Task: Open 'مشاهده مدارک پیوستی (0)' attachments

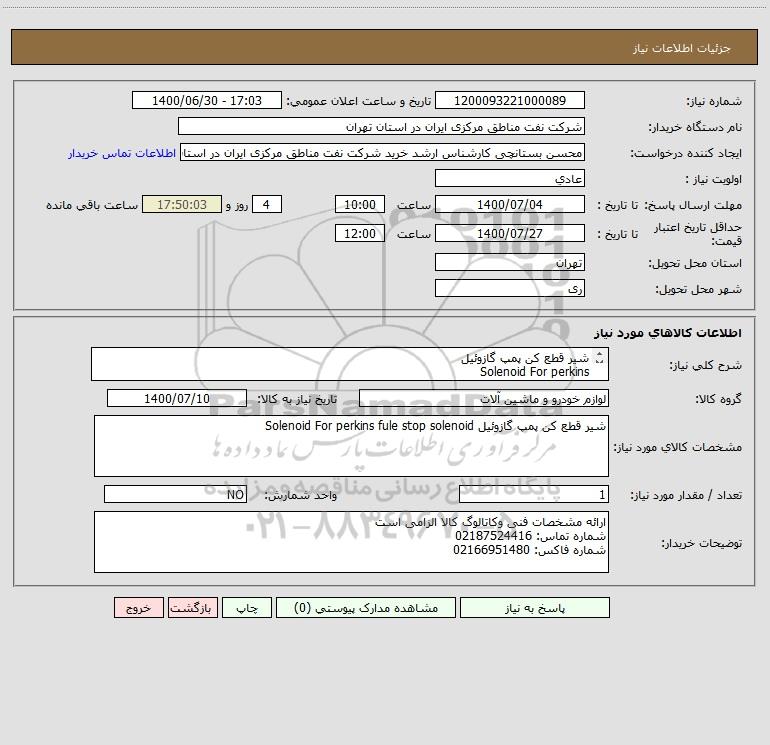Action: pos(366,607)
